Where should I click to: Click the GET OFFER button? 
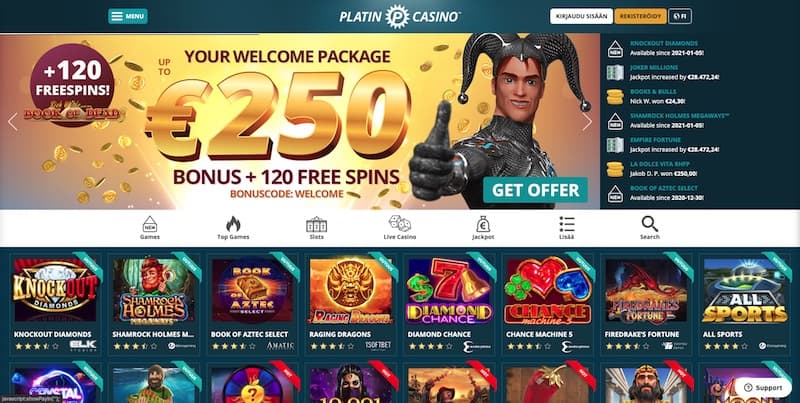click(x=535, y=190)
